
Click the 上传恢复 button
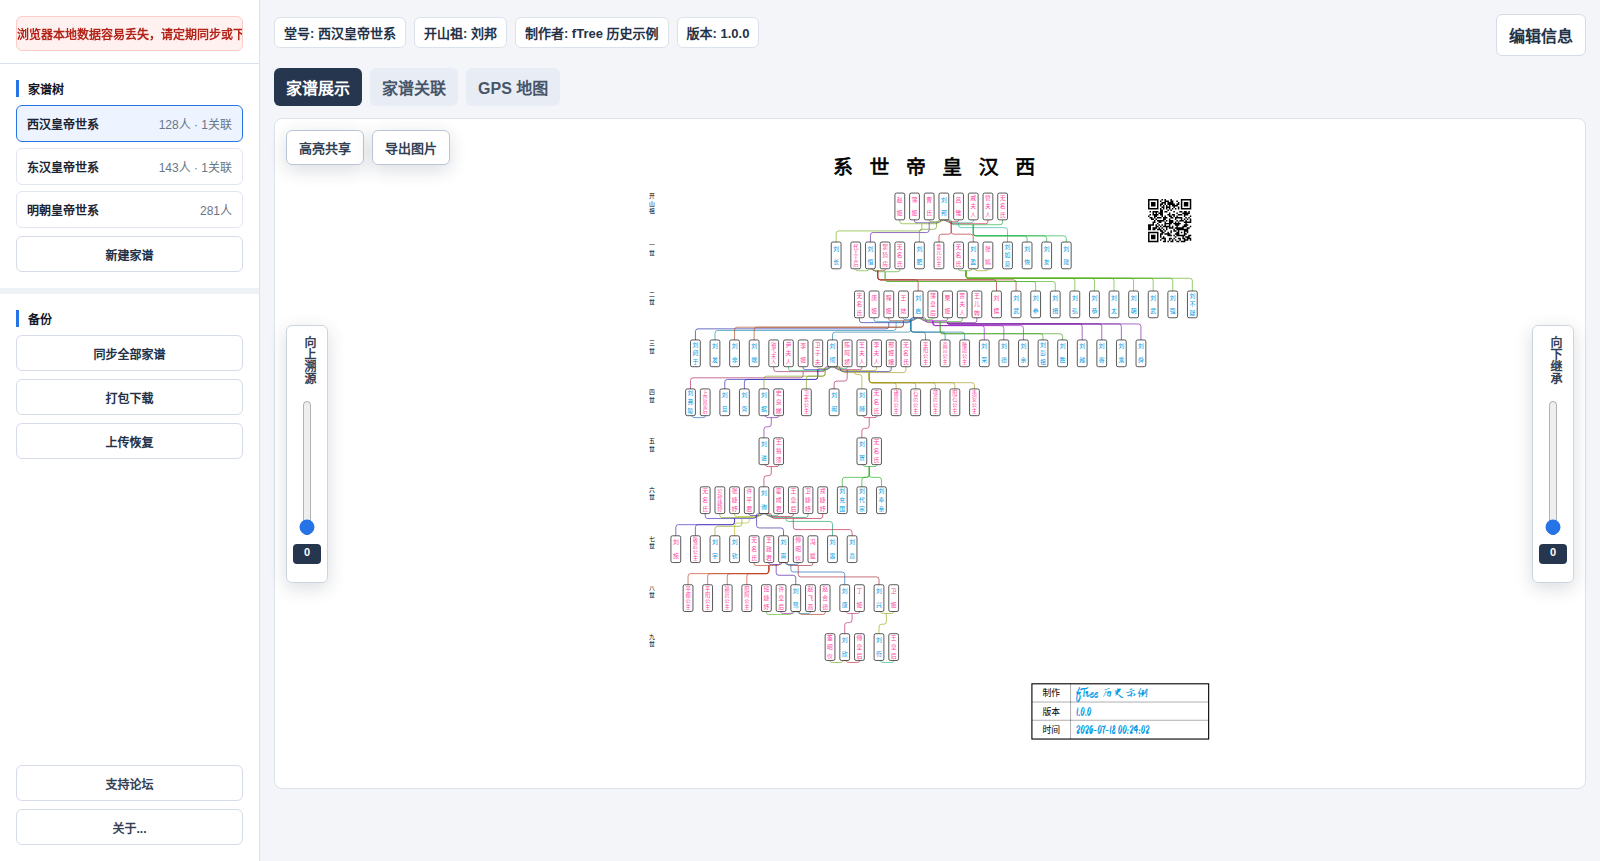click(129, 441)
